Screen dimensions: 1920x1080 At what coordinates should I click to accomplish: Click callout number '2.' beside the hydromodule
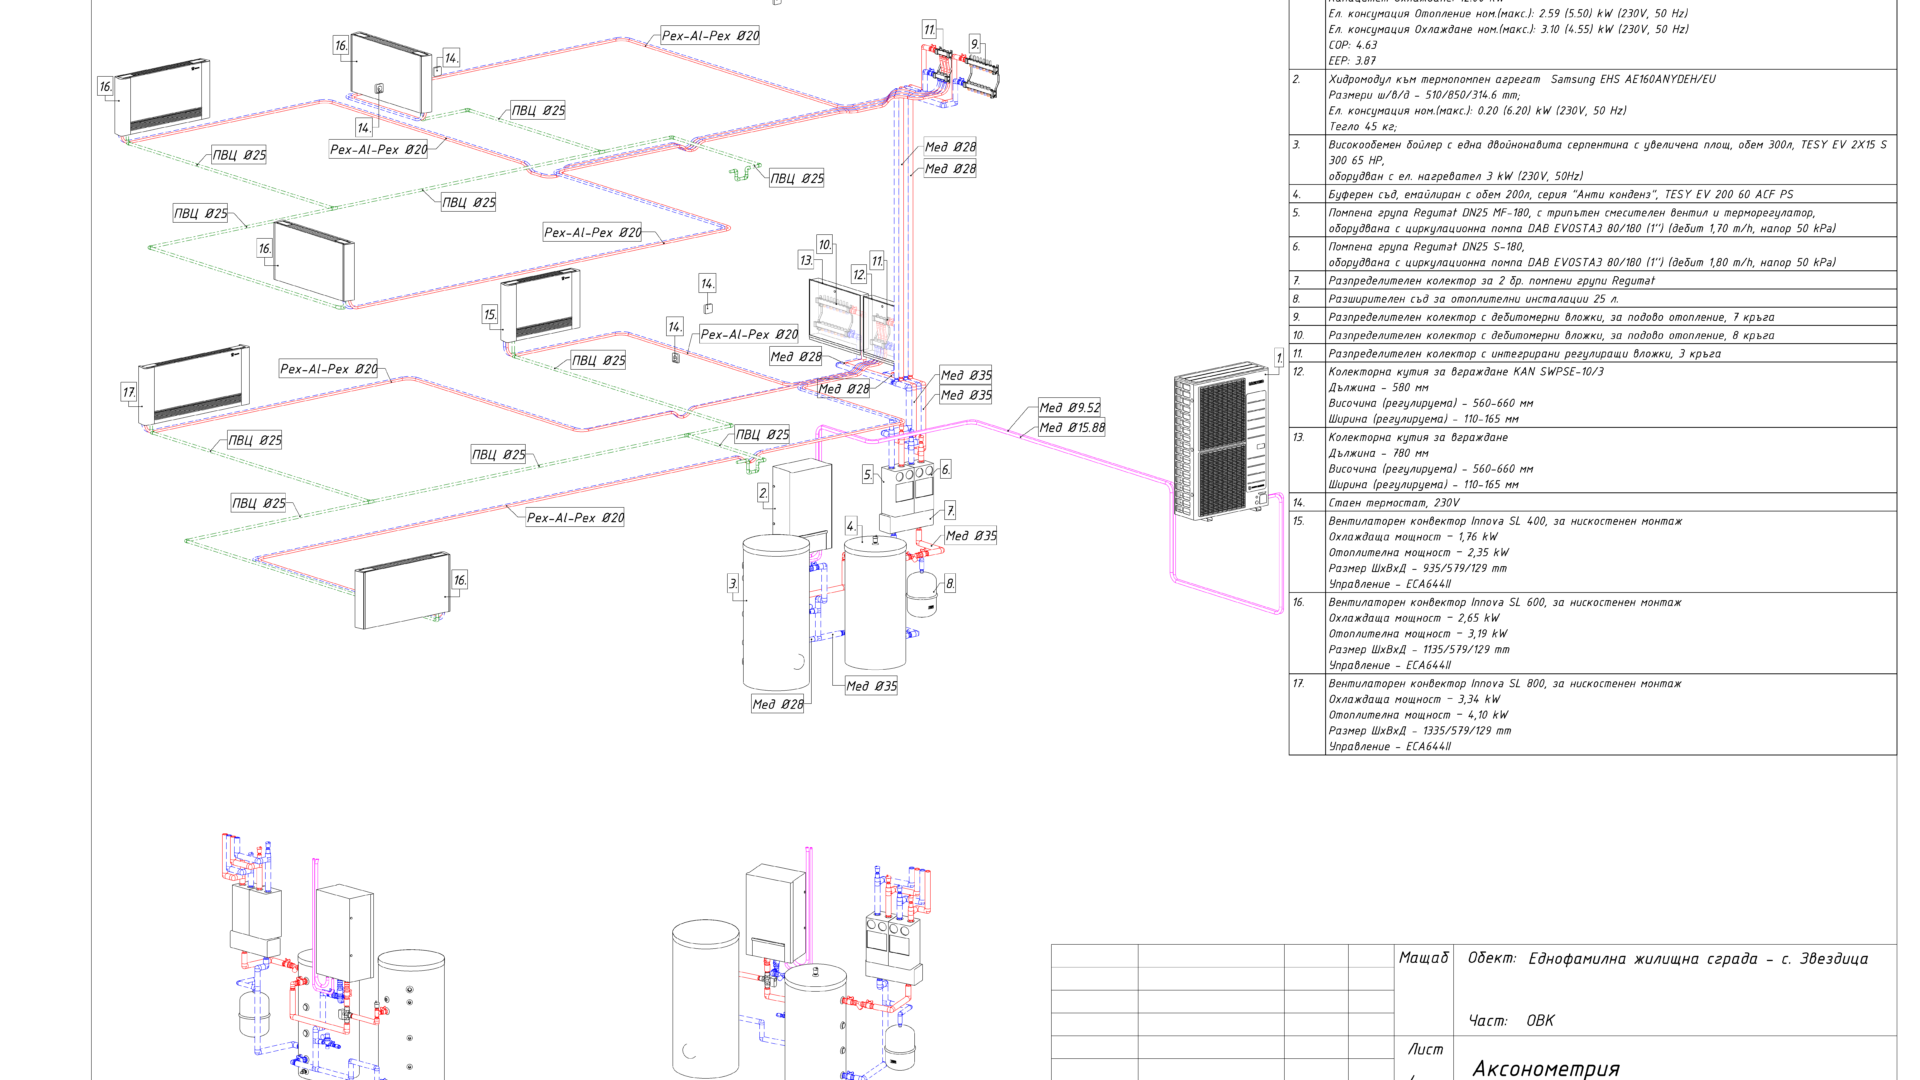click(763, 493)
